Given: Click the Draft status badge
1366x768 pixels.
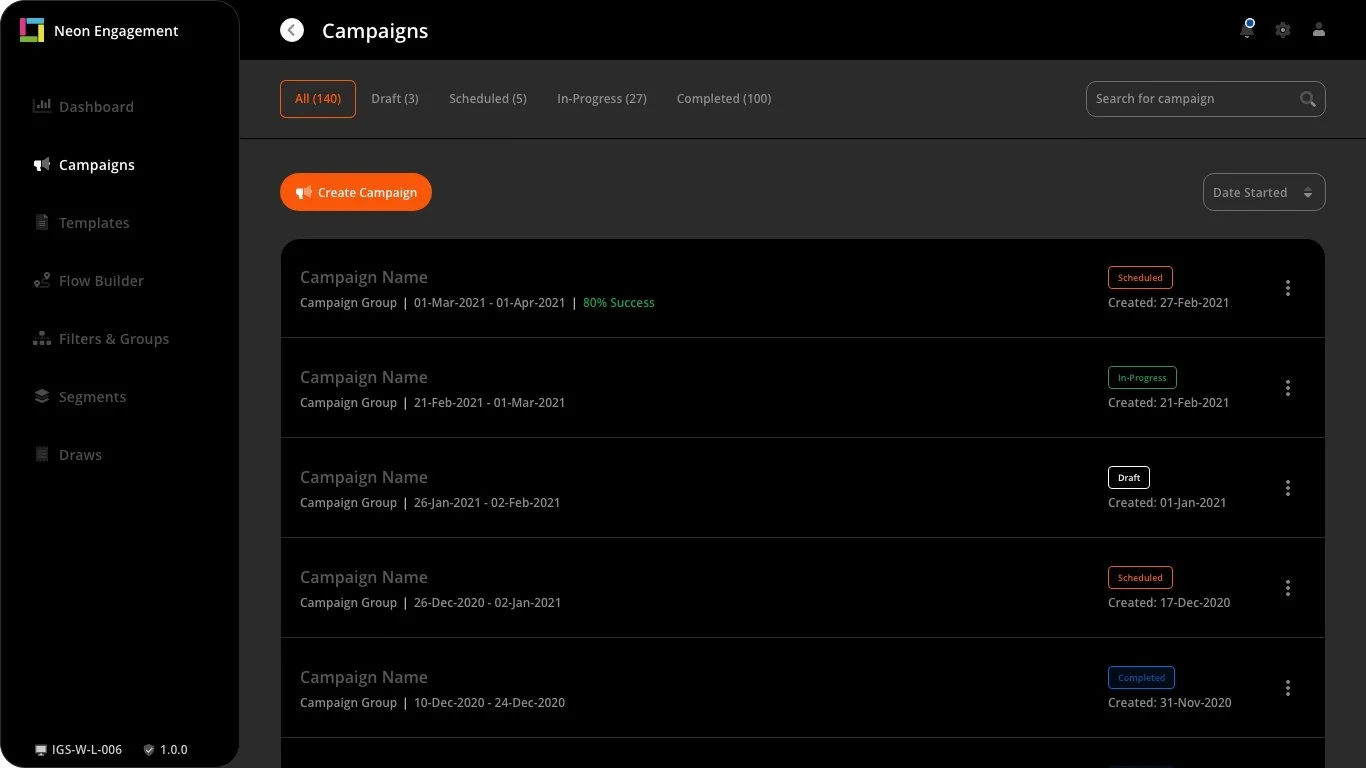Looking at the screenshot, I should click(1129, 478).
